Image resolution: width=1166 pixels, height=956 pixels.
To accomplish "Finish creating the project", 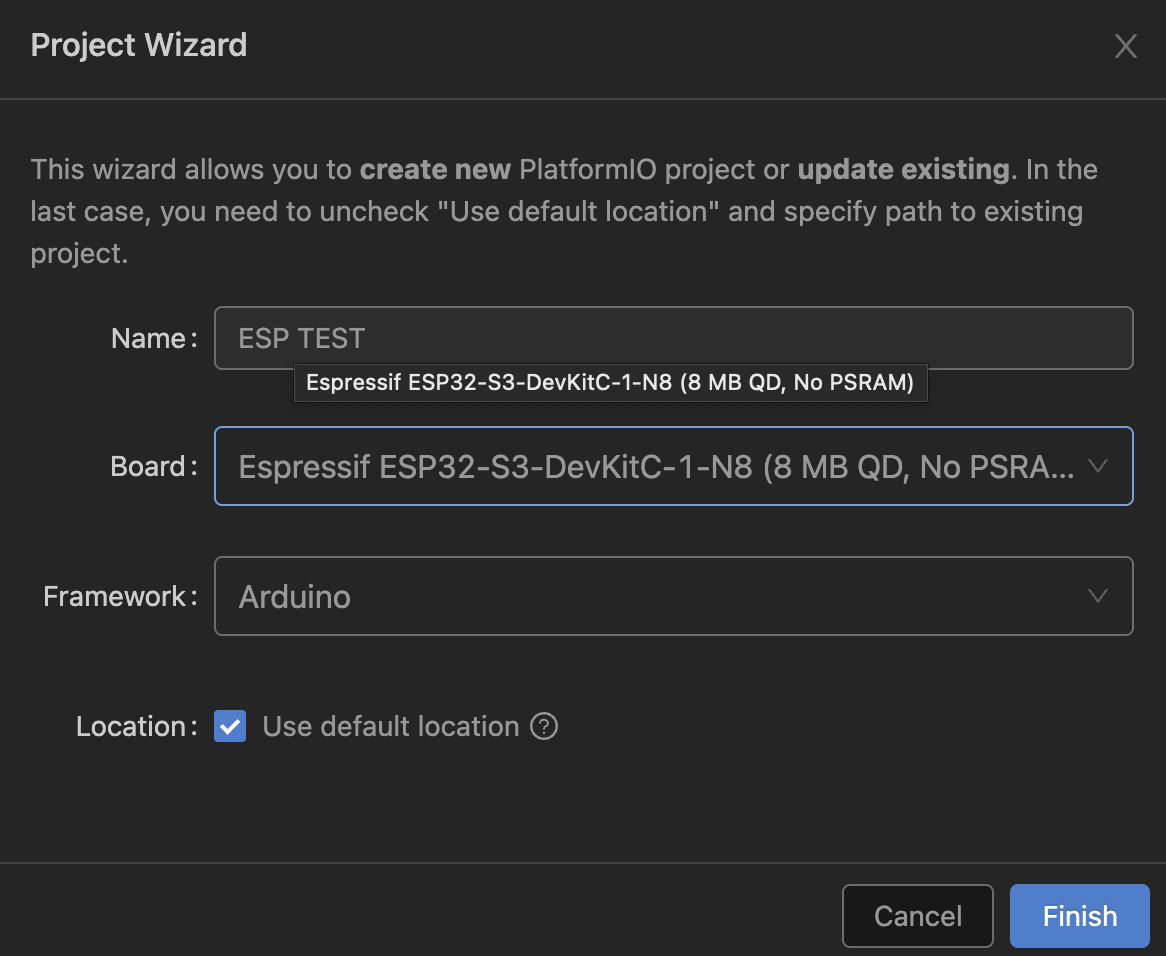I will tap(1080, 916).
